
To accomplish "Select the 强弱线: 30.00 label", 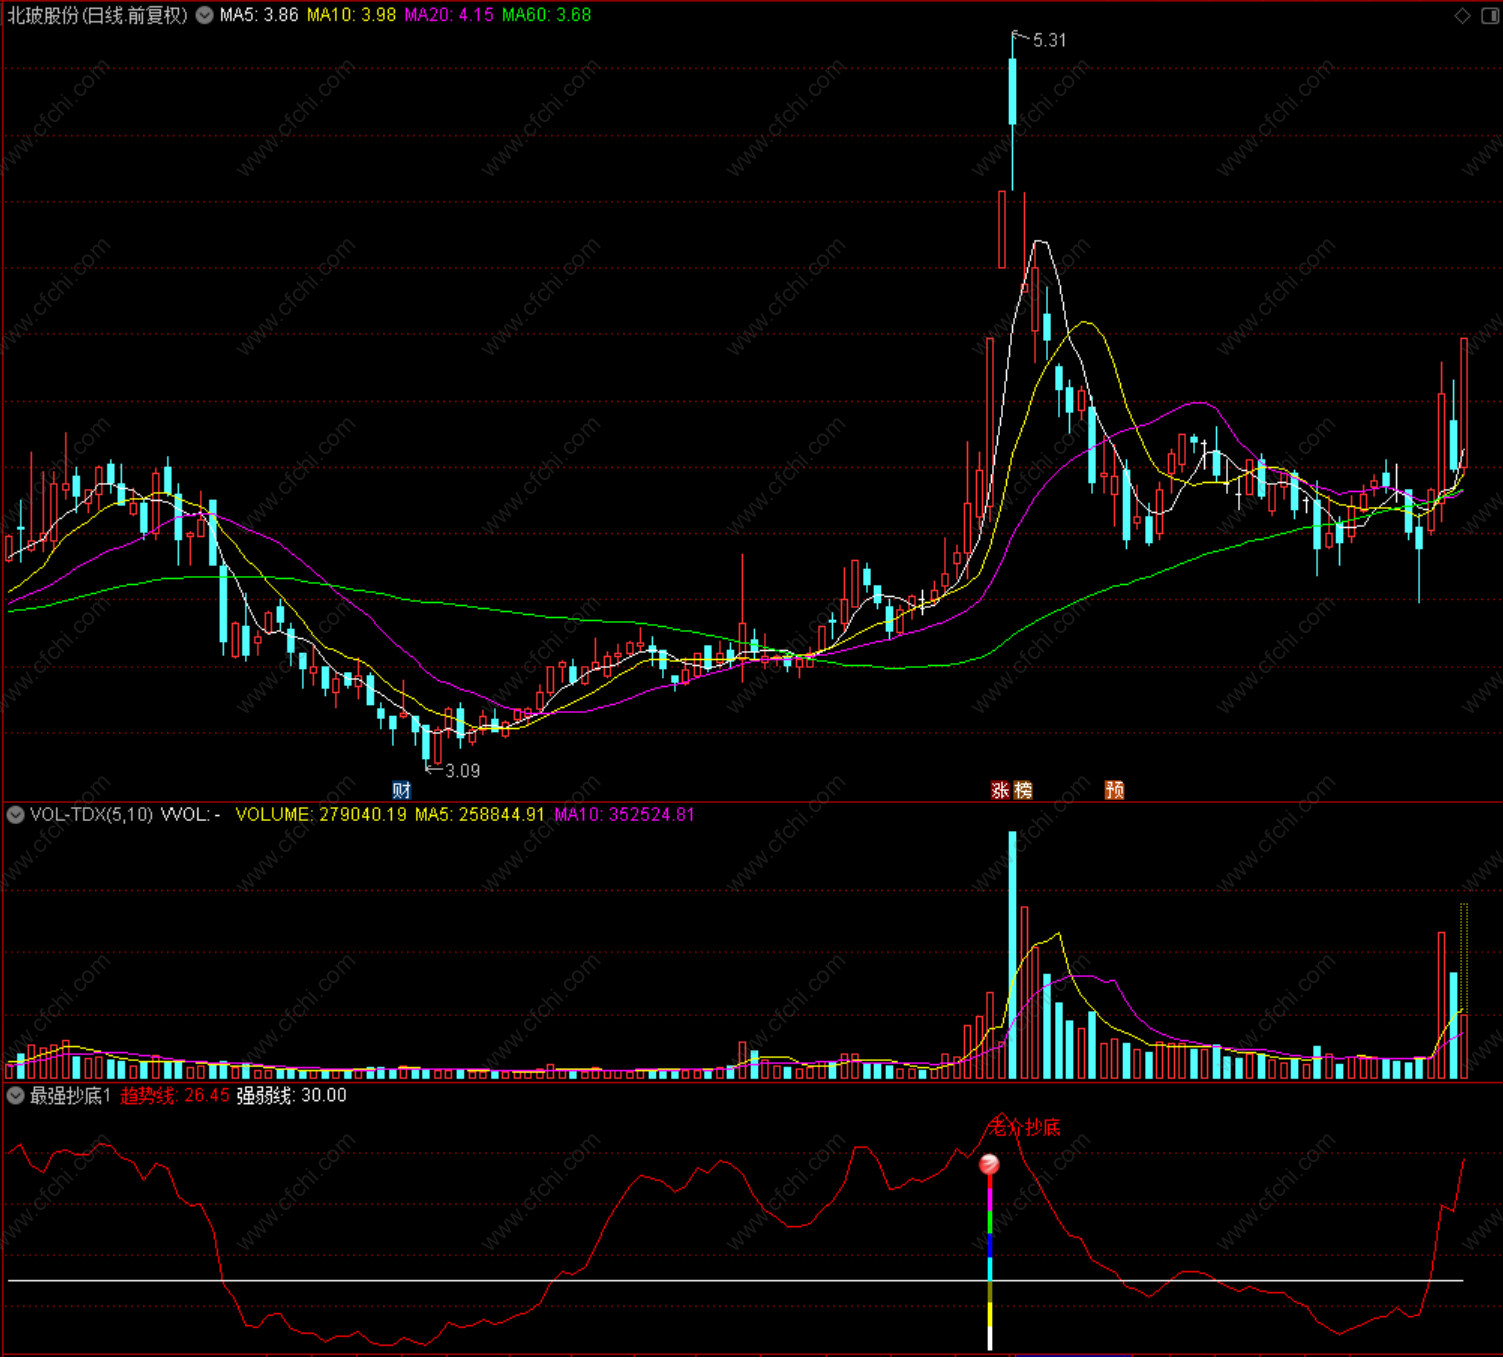I will [291, 1096].
